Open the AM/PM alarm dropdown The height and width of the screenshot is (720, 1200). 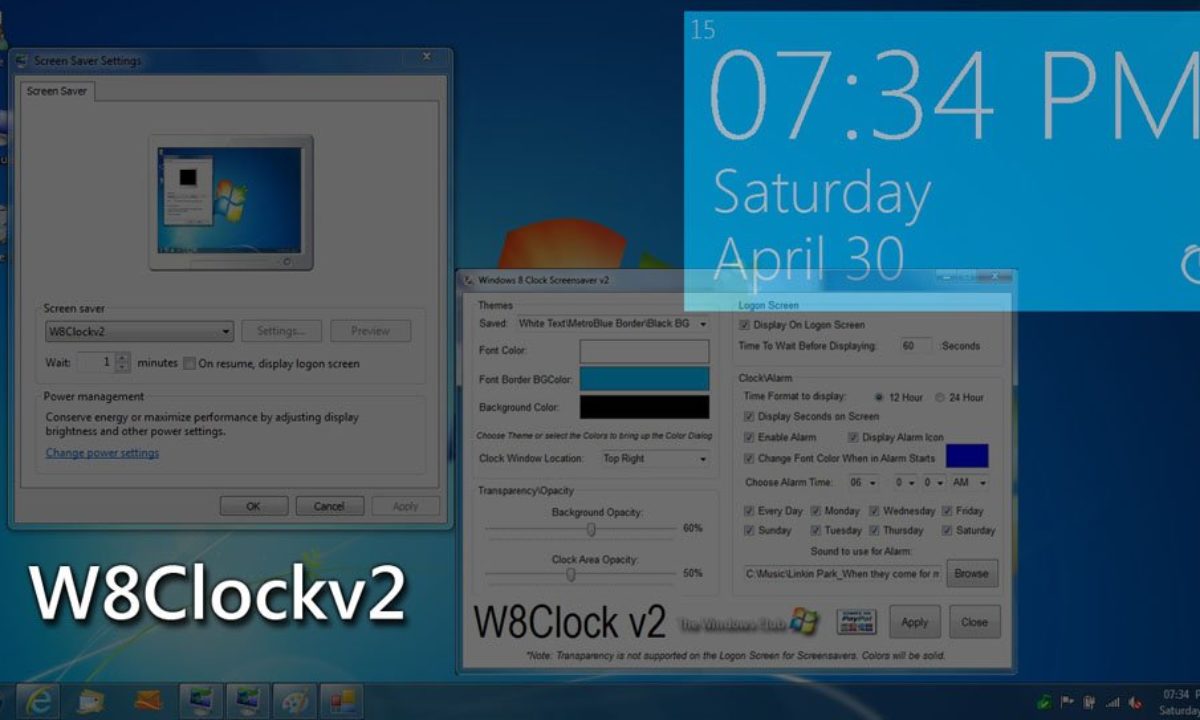tap(968, 482)
